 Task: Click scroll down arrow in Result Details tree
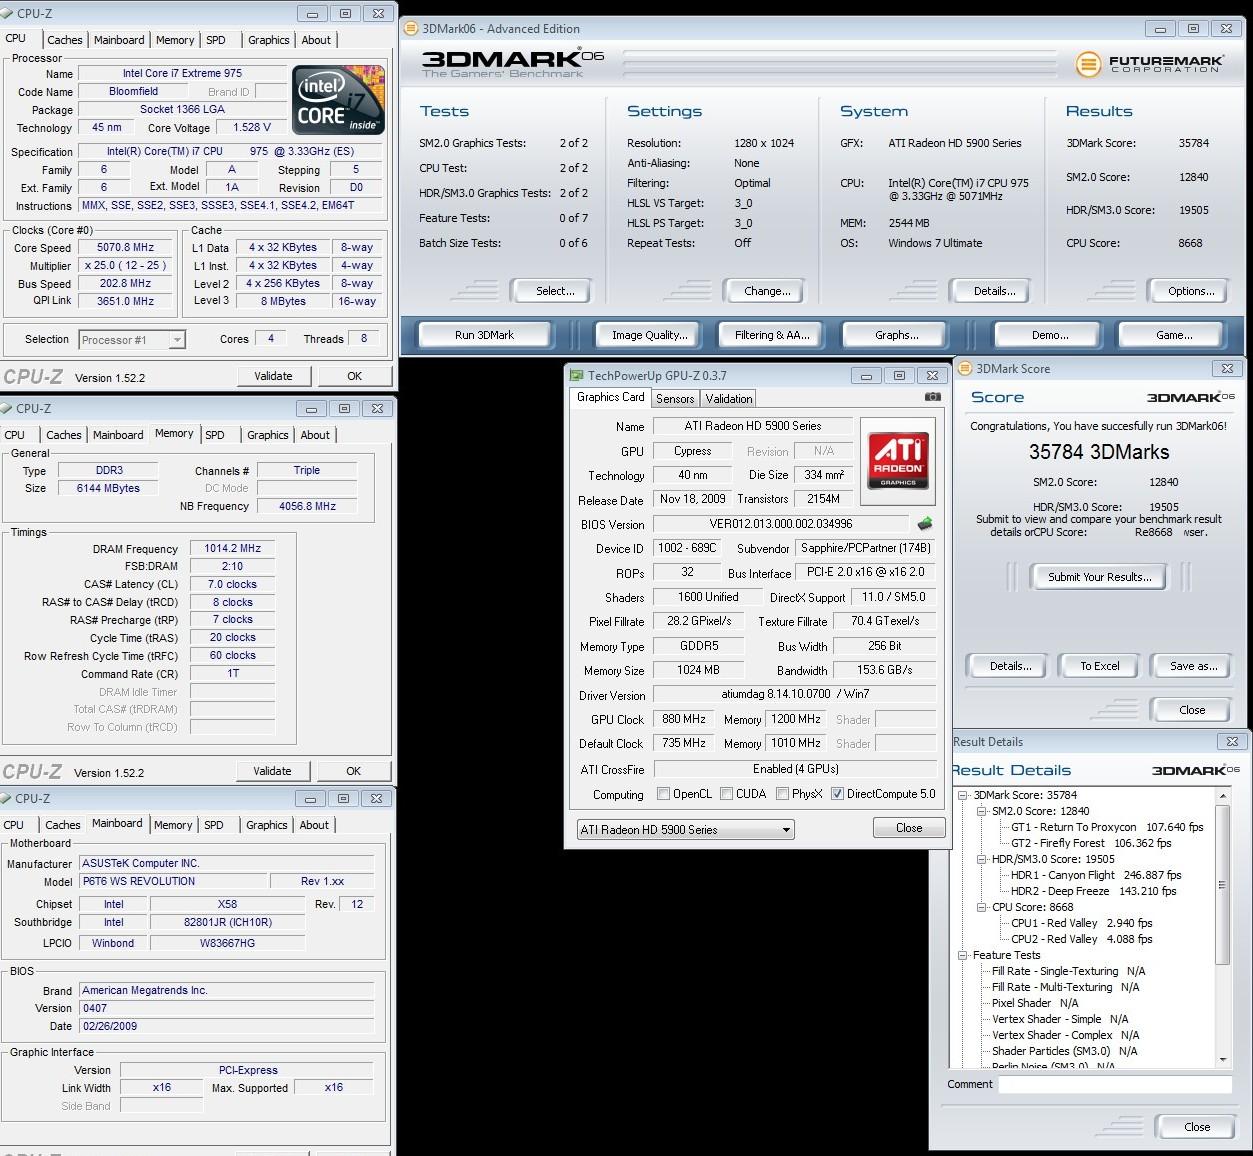tap(1223, 1060)
